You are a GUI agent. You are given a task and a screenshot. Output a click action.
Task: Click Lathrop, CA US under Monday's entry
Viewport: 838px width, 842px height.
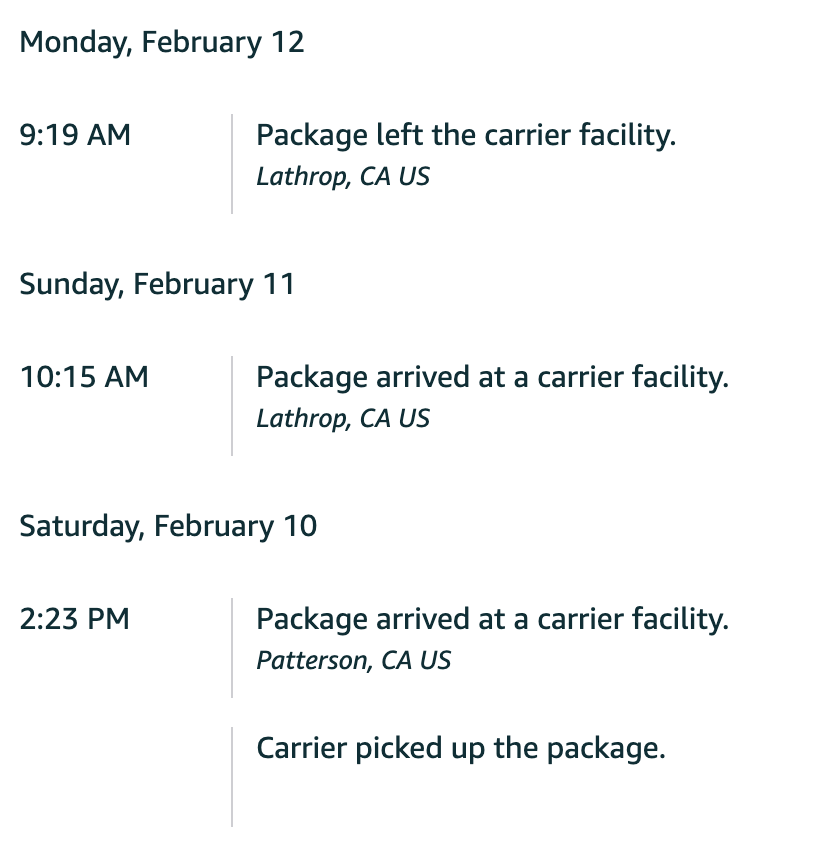[343, 177]
